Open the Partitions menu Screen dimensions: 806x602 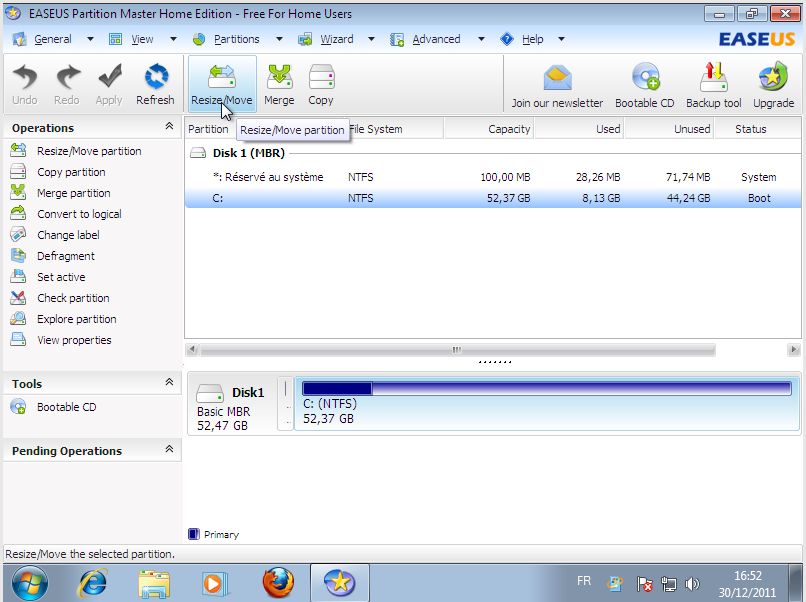point(236,39)
